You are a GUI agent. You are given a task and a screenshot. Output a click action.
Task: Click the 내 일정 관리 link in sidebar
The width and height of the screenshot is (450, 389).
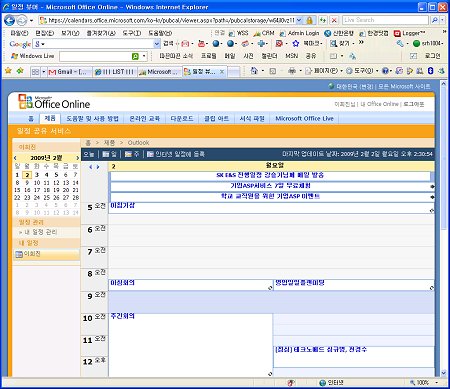click(x=40, y=232)
